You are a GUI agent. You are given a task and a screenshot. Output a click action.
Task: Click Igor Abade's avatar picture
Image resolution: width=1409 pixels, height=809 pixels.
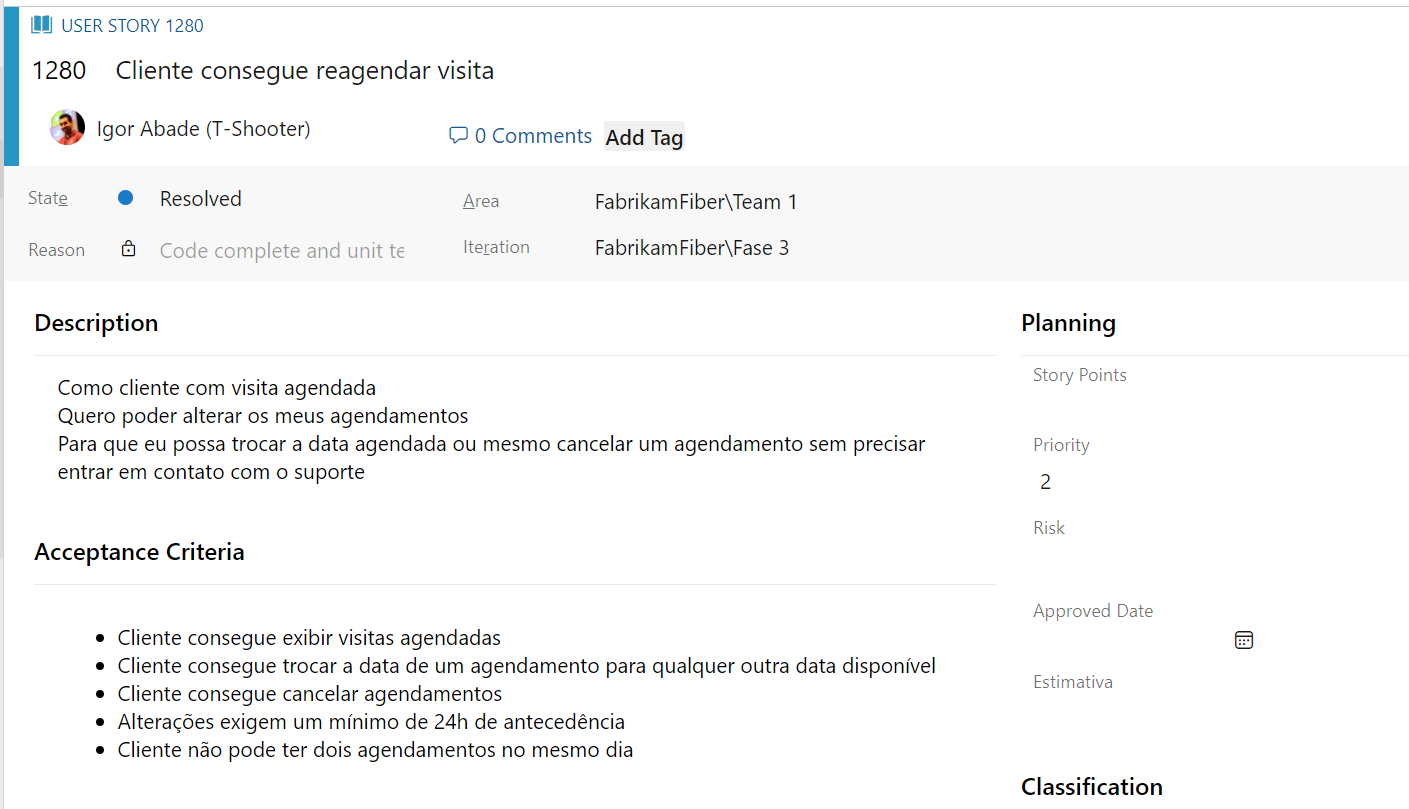(67, 128)
